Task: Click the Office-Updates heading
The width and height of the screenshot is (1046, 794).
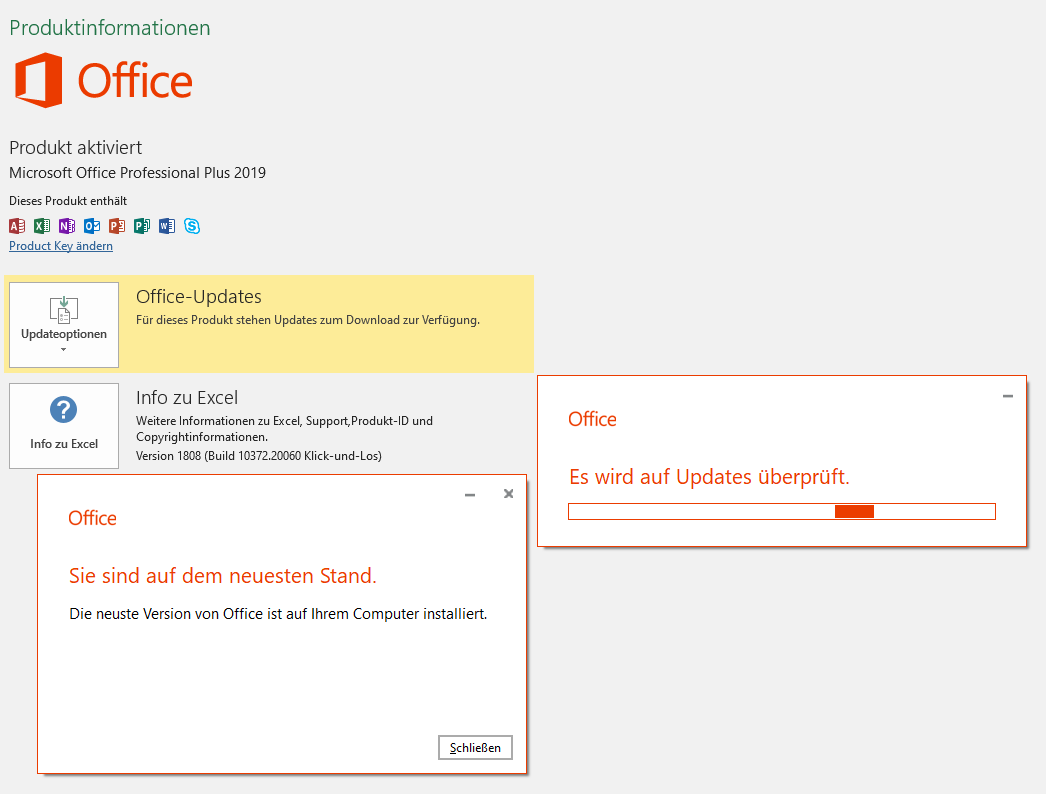Action: pos(199,297)
